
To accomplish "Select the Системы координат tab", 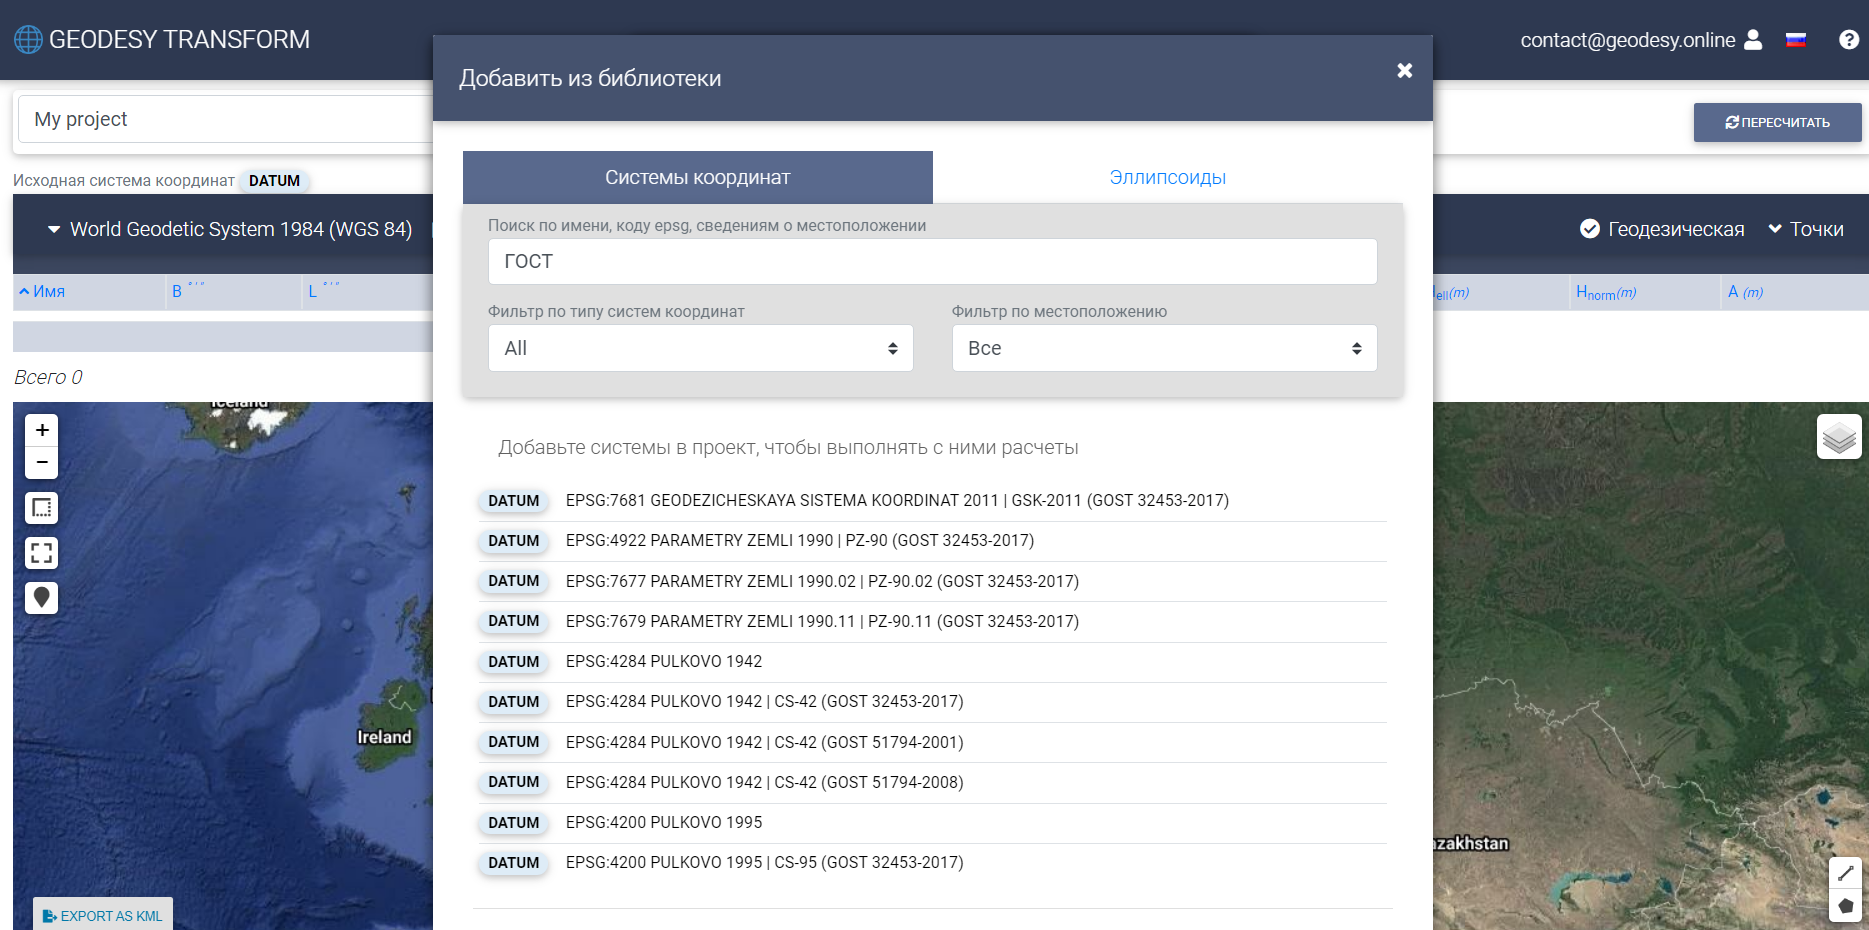I will 697,178.
